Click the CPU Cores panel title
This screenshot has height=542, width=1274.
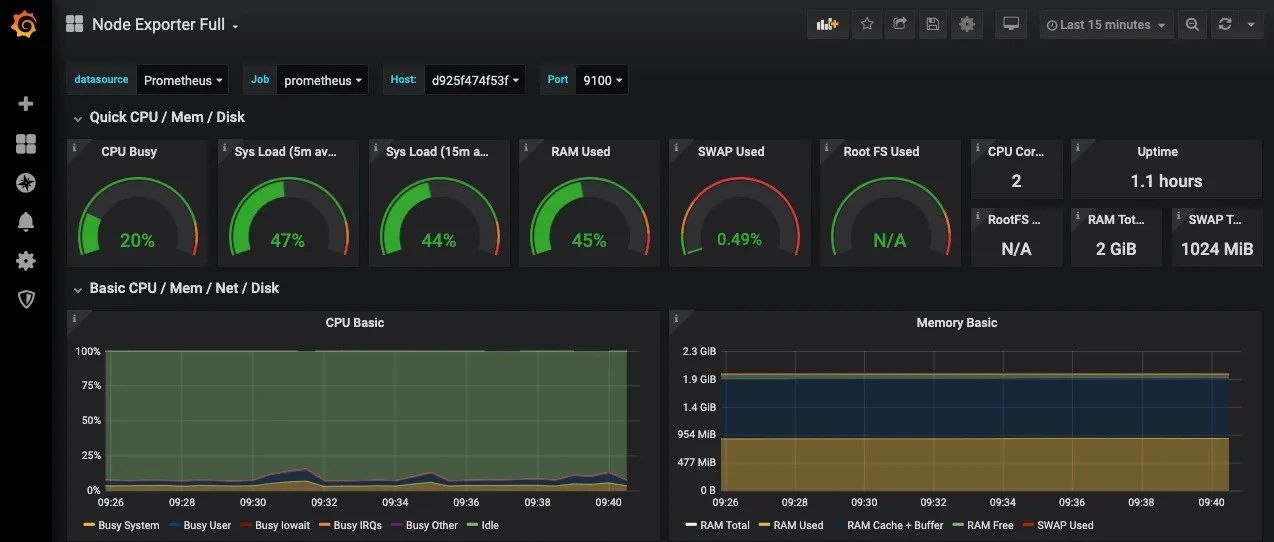(1016, 152)
